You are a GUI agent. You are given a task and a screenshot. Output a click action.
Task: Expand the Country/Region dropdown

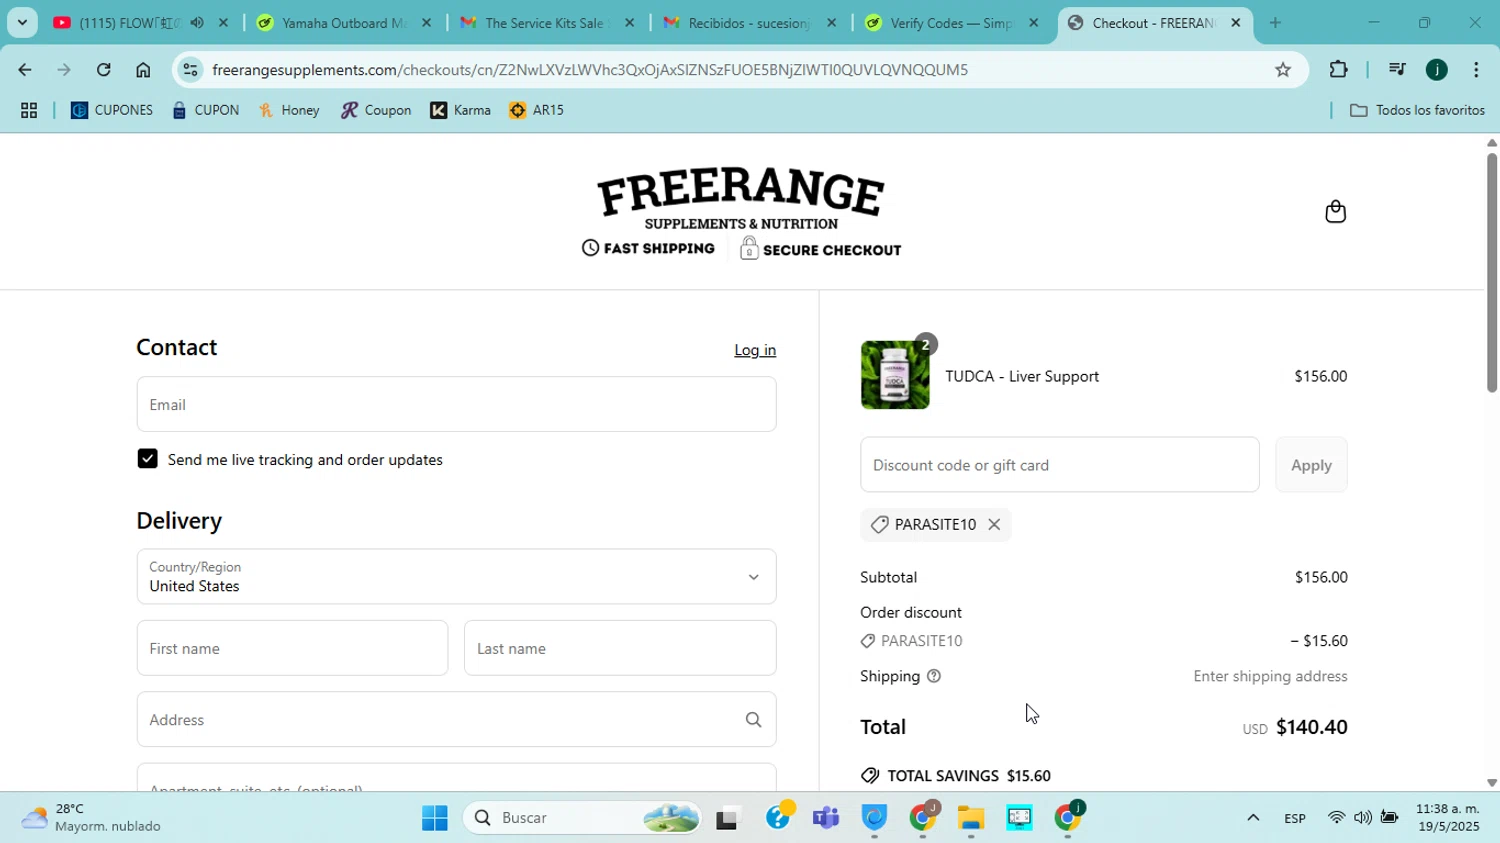(x=456, y=576)
